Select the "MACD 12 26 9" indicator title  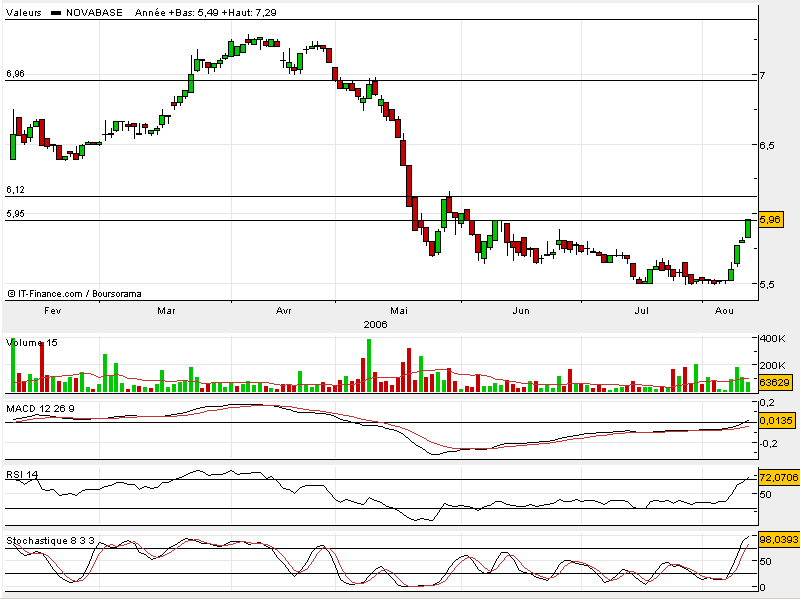40,409
